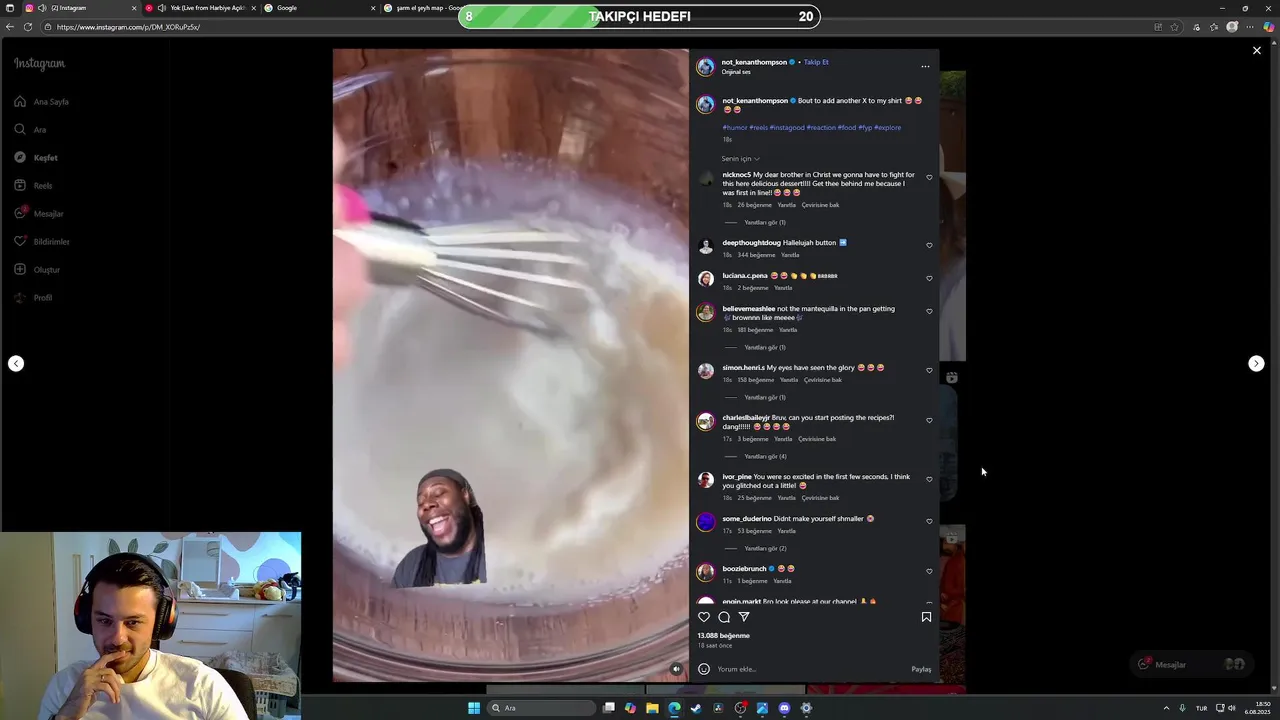The height and width of the screenshot is (720, 1280).
Task: Like nicknoc5's comment
Action: (x=929, y=178)
